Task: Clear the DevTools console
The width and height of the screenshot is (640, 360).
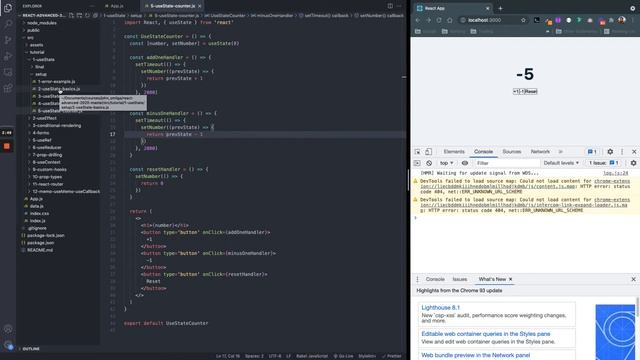Action: click(429, 163)
